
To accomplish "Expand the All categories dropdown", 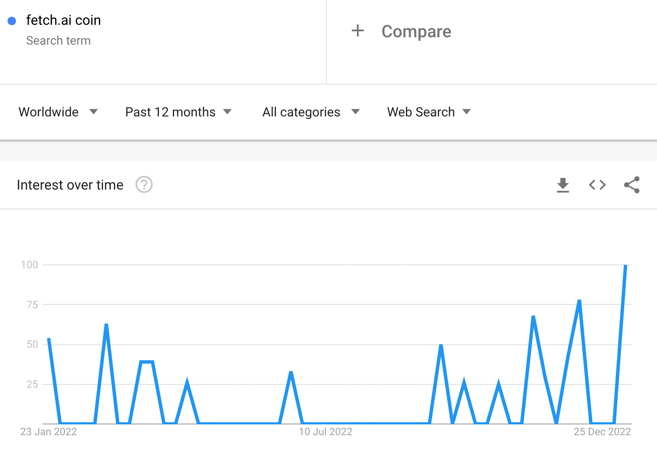I will pyautogui.click(x=311, y=112).
